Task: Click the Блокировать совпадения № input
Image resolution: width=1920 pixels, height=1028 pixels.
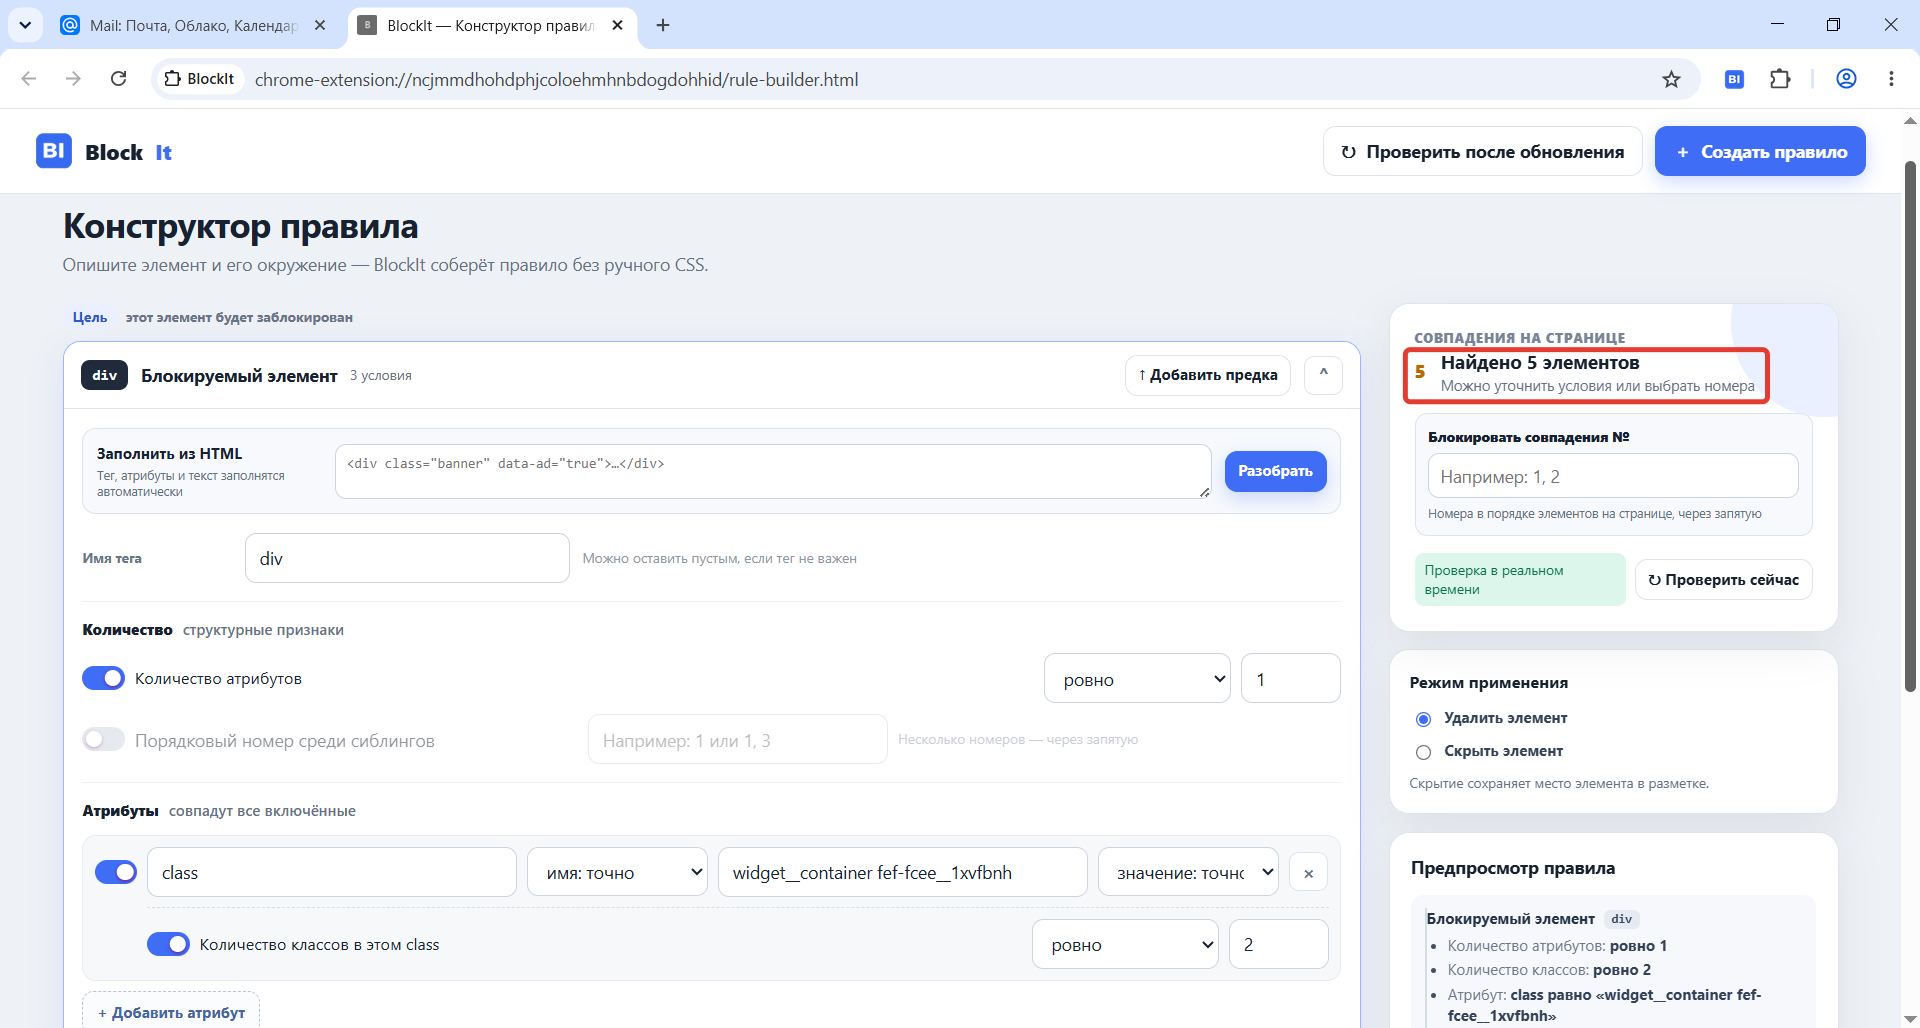Action: pos(1613,476)
